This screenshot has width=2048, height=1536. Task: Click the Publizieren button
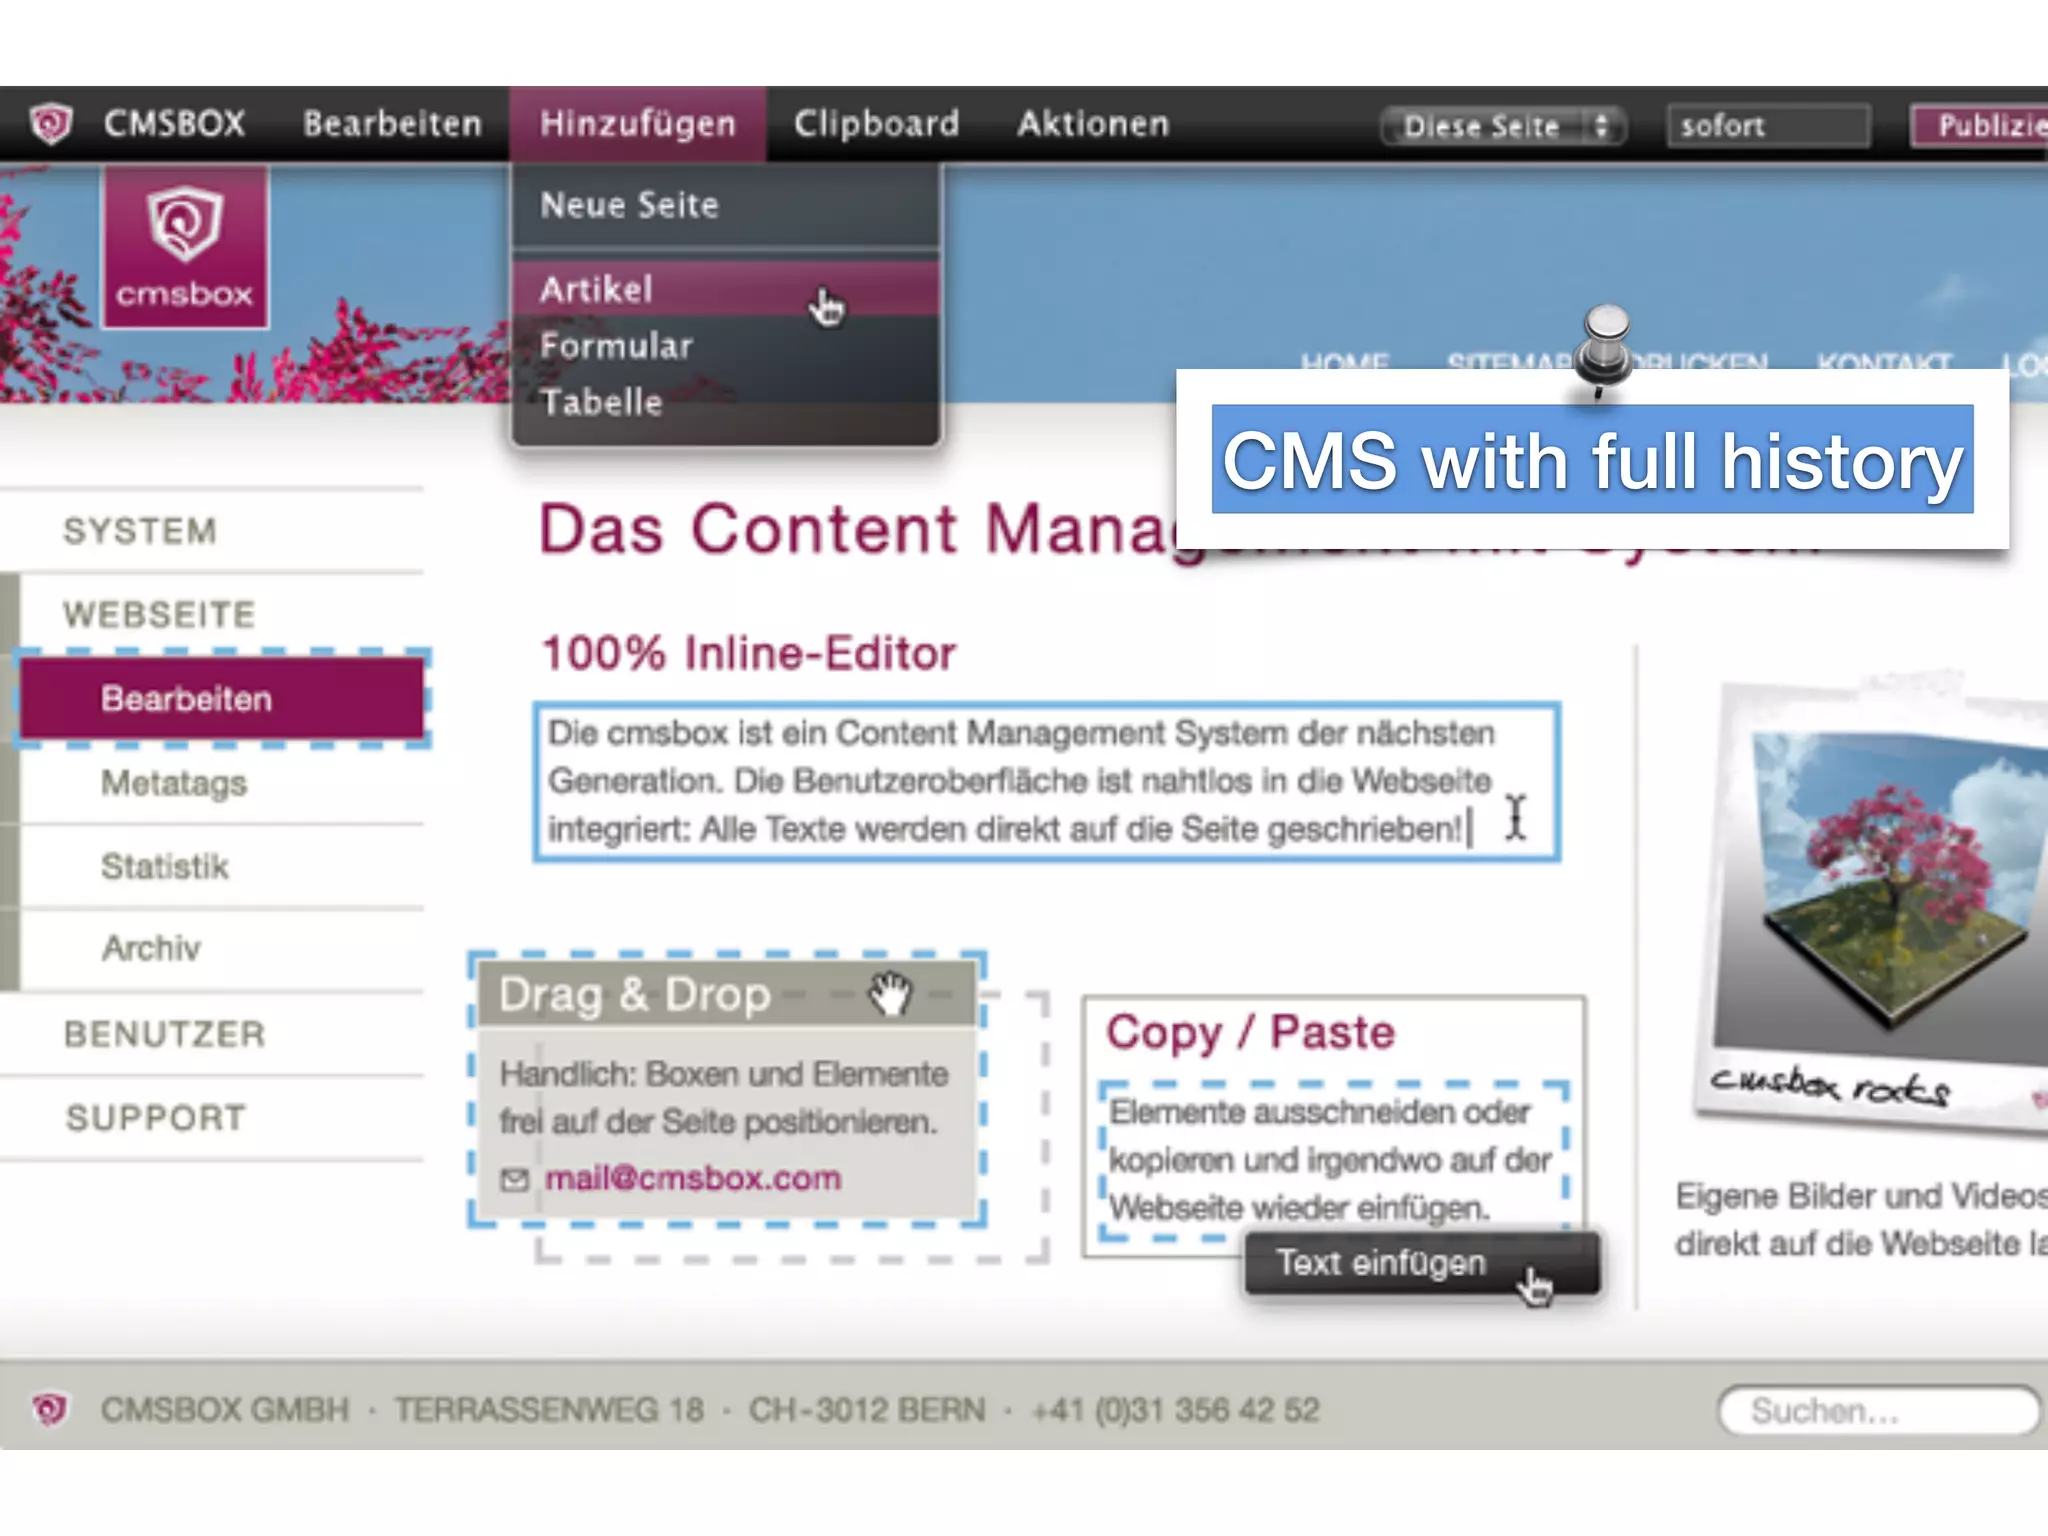click(x=1980, y=126)
